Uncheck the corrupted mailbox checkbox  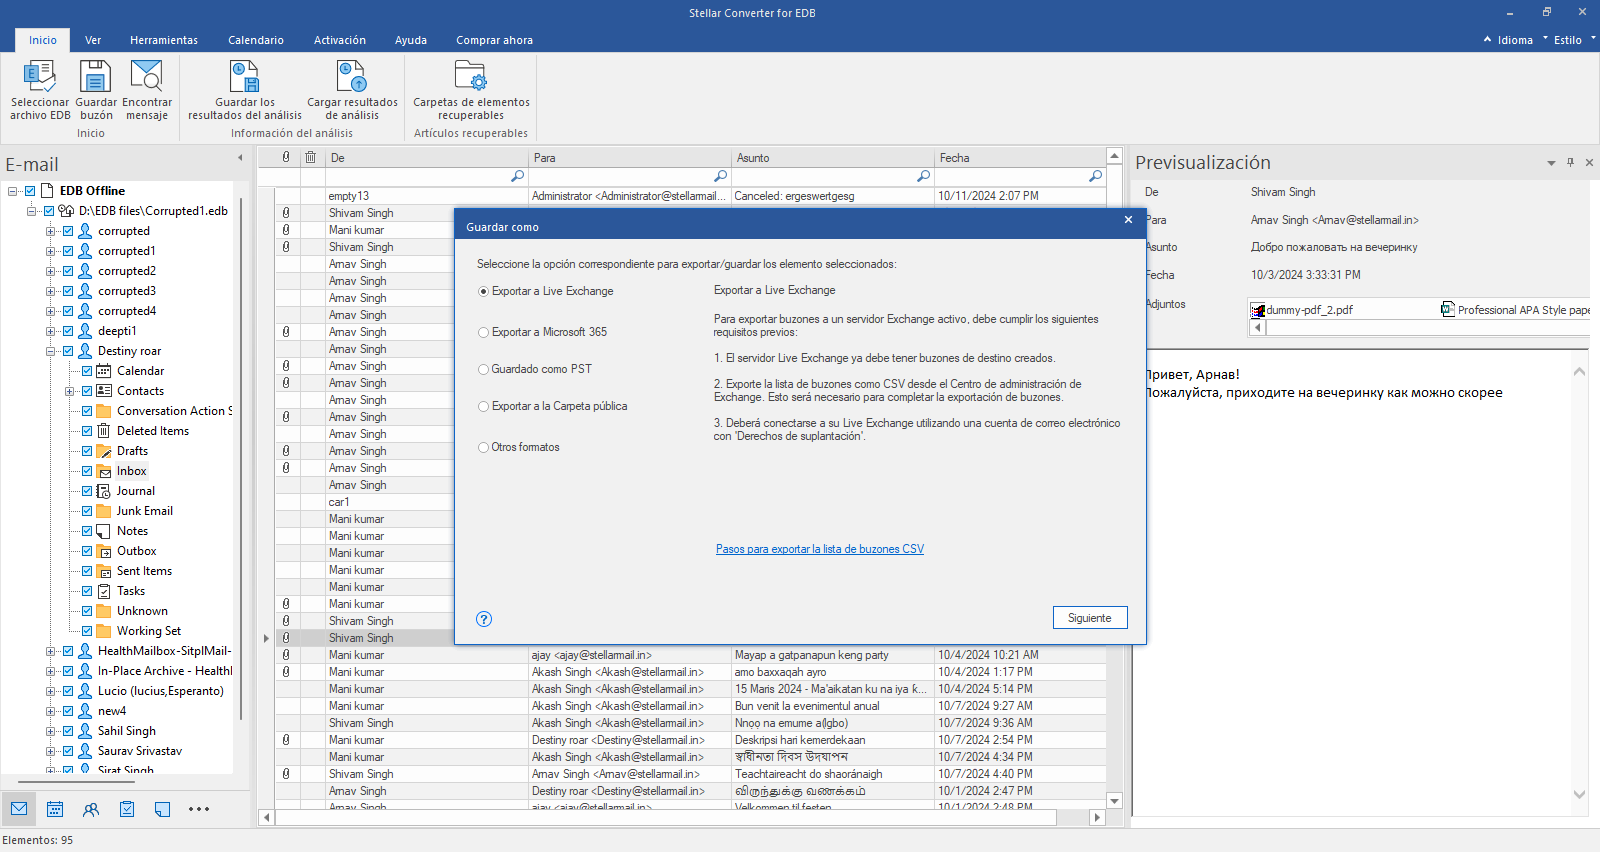[x=68, y=231]
